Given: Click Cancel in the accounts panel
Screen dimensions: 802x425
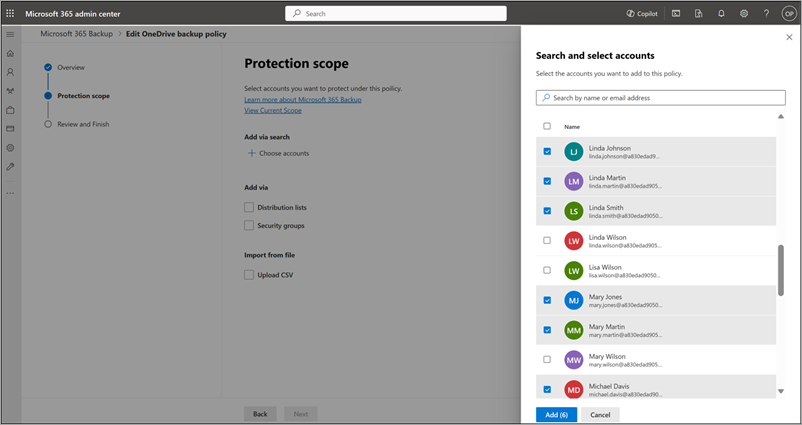Looking at the screenshot, I should click(x=600, y=415).
